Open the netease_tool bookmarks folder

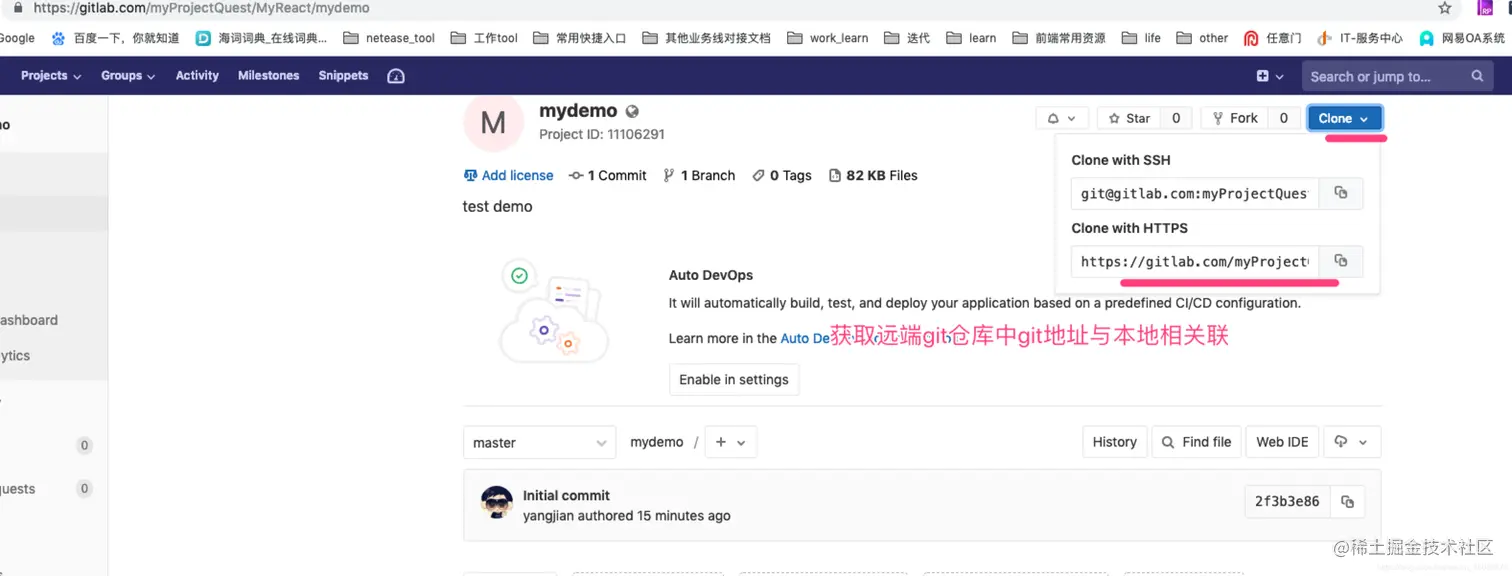click(389, 38)
